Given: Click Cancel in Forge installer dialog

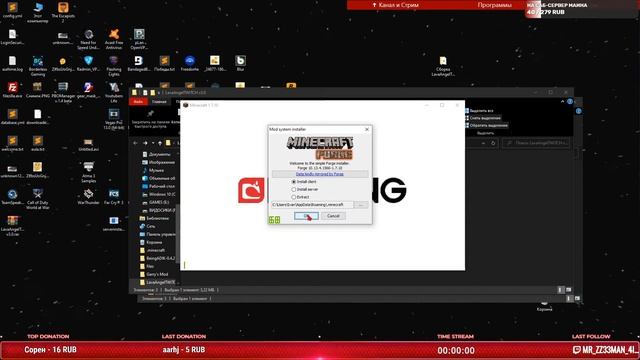Looking at the screenshot, I should pyautogui.click(x=333, y=216).
